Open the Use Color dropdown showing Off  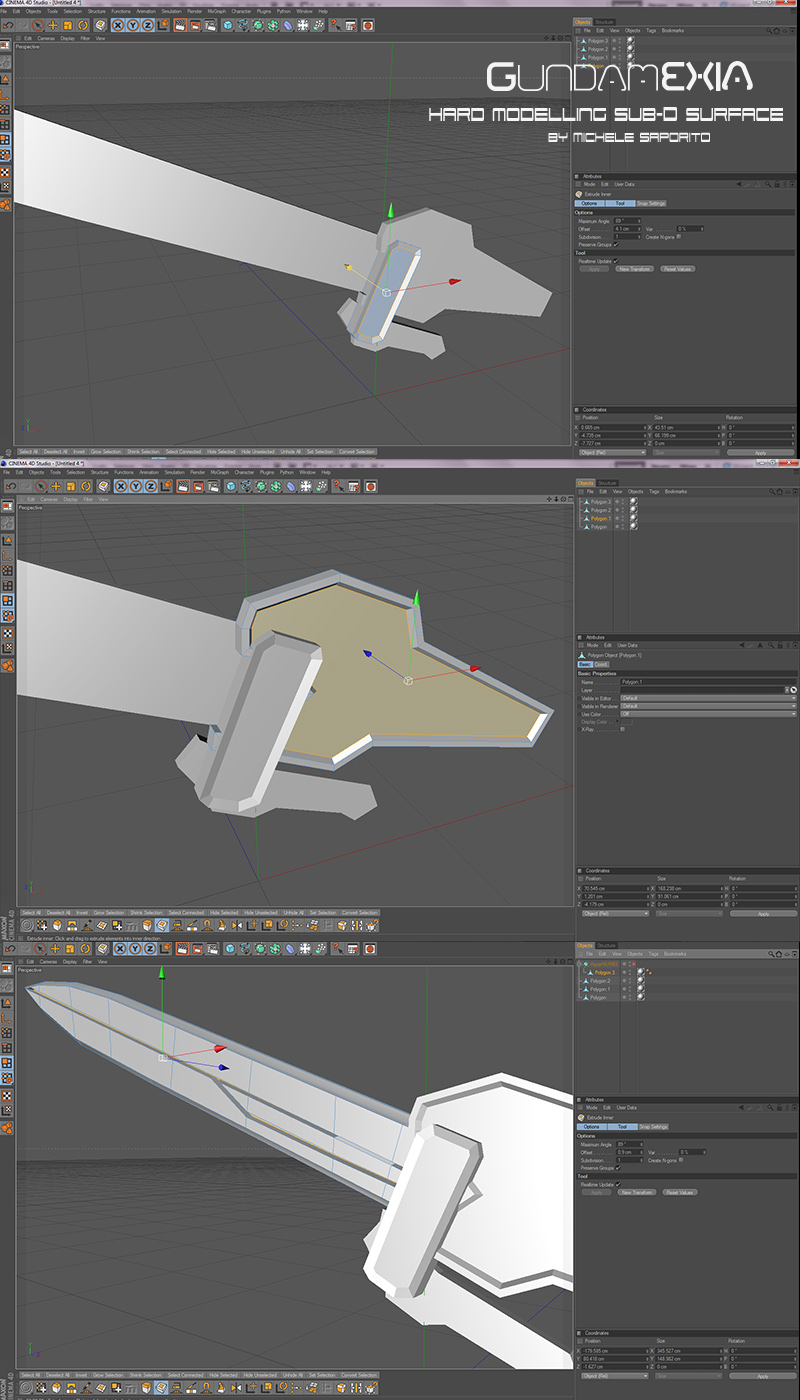[x=708, y=714]
